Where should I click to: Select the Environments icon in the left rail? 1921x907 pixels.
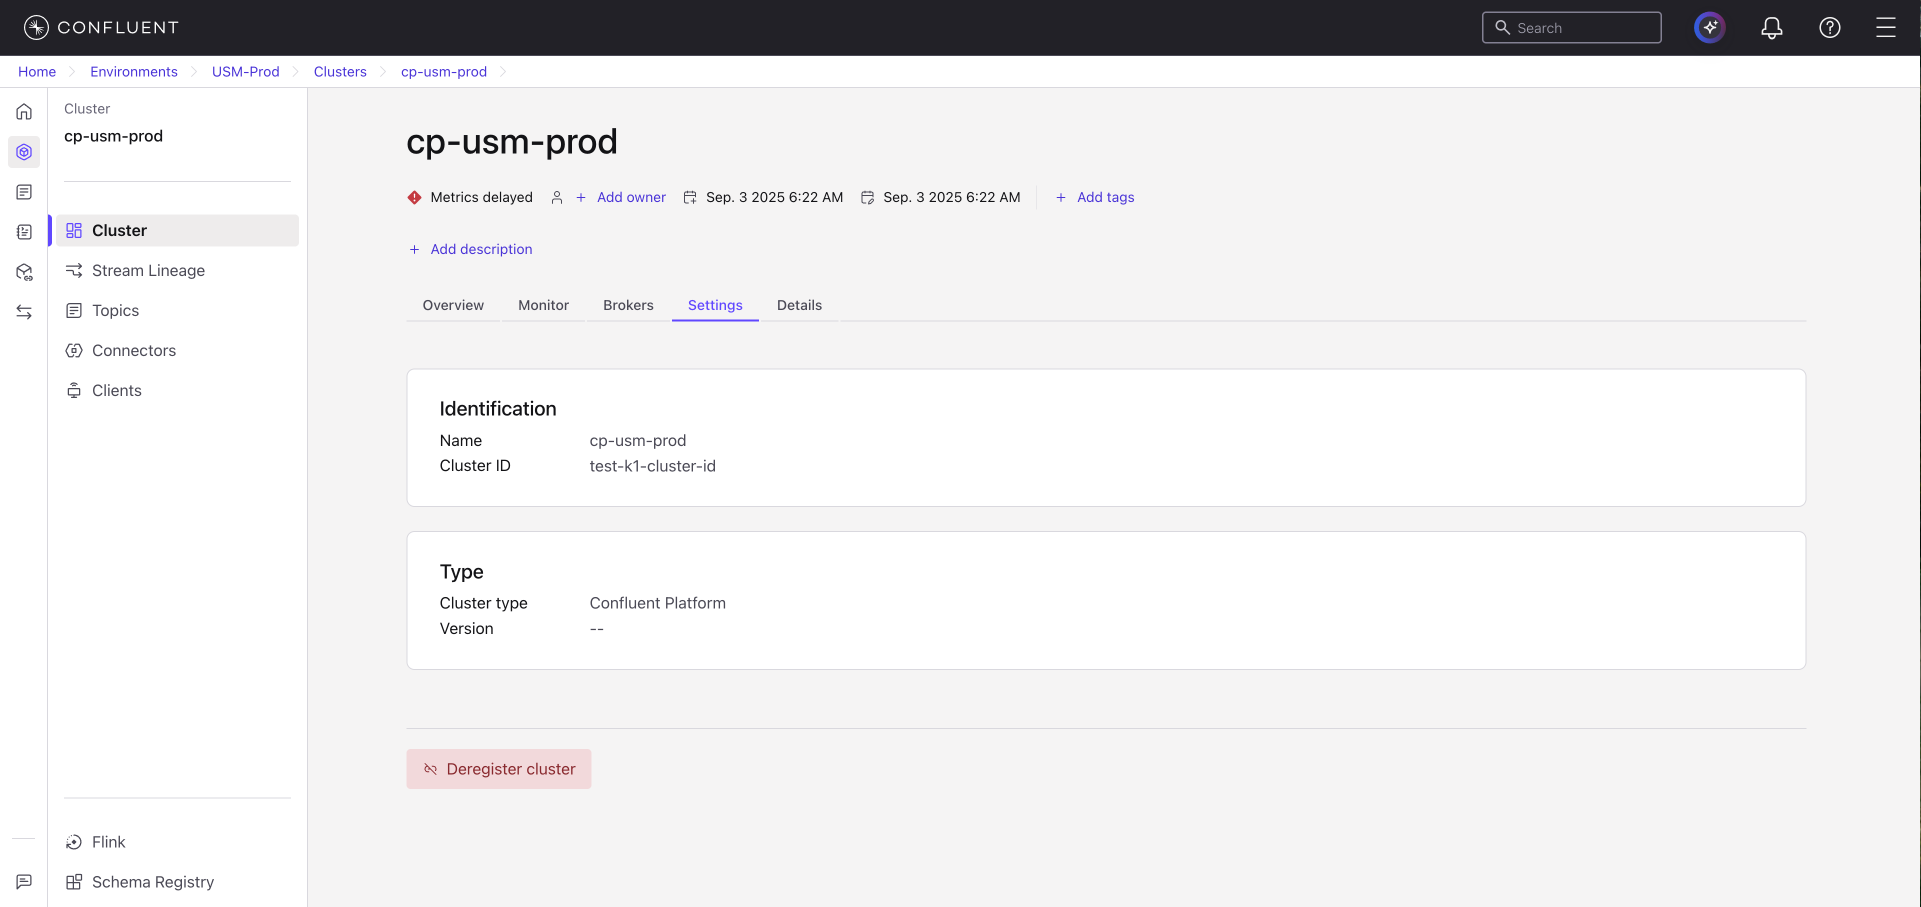coord(24,152)
